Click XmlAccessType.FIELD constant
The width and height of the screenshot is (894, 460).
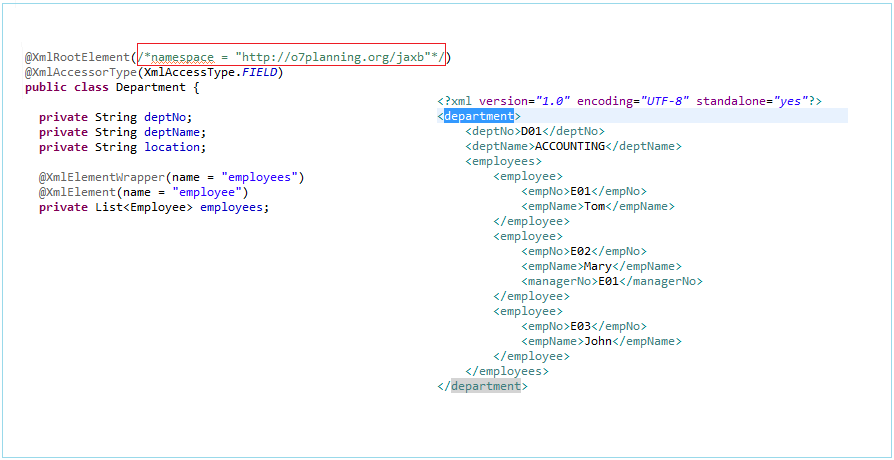click(x=210, y=72)
